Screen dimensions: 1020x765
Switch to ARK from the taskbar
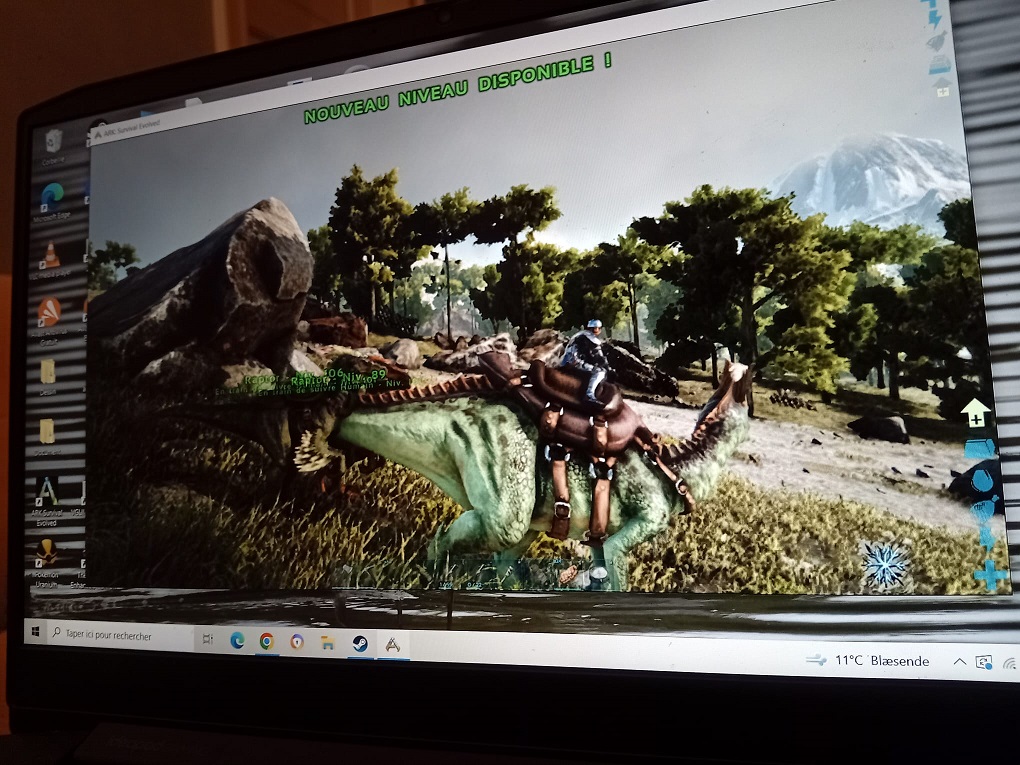coord(392,645)
